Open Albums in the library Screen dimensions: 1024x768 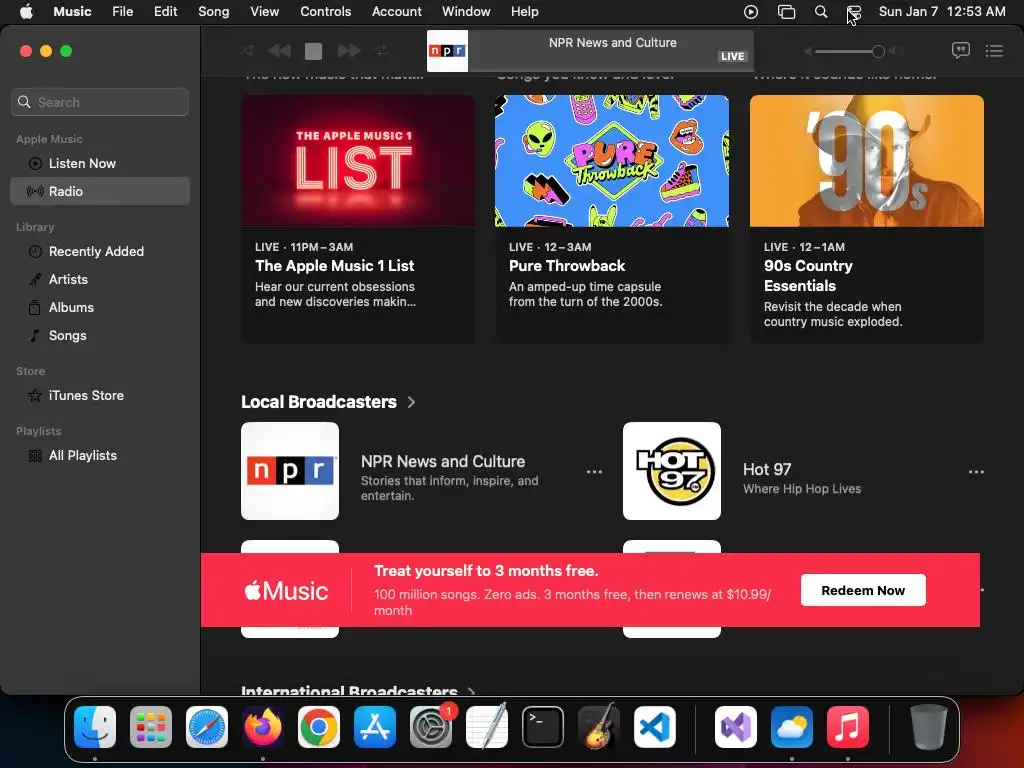pyautogui.click(x=100, y=308)
